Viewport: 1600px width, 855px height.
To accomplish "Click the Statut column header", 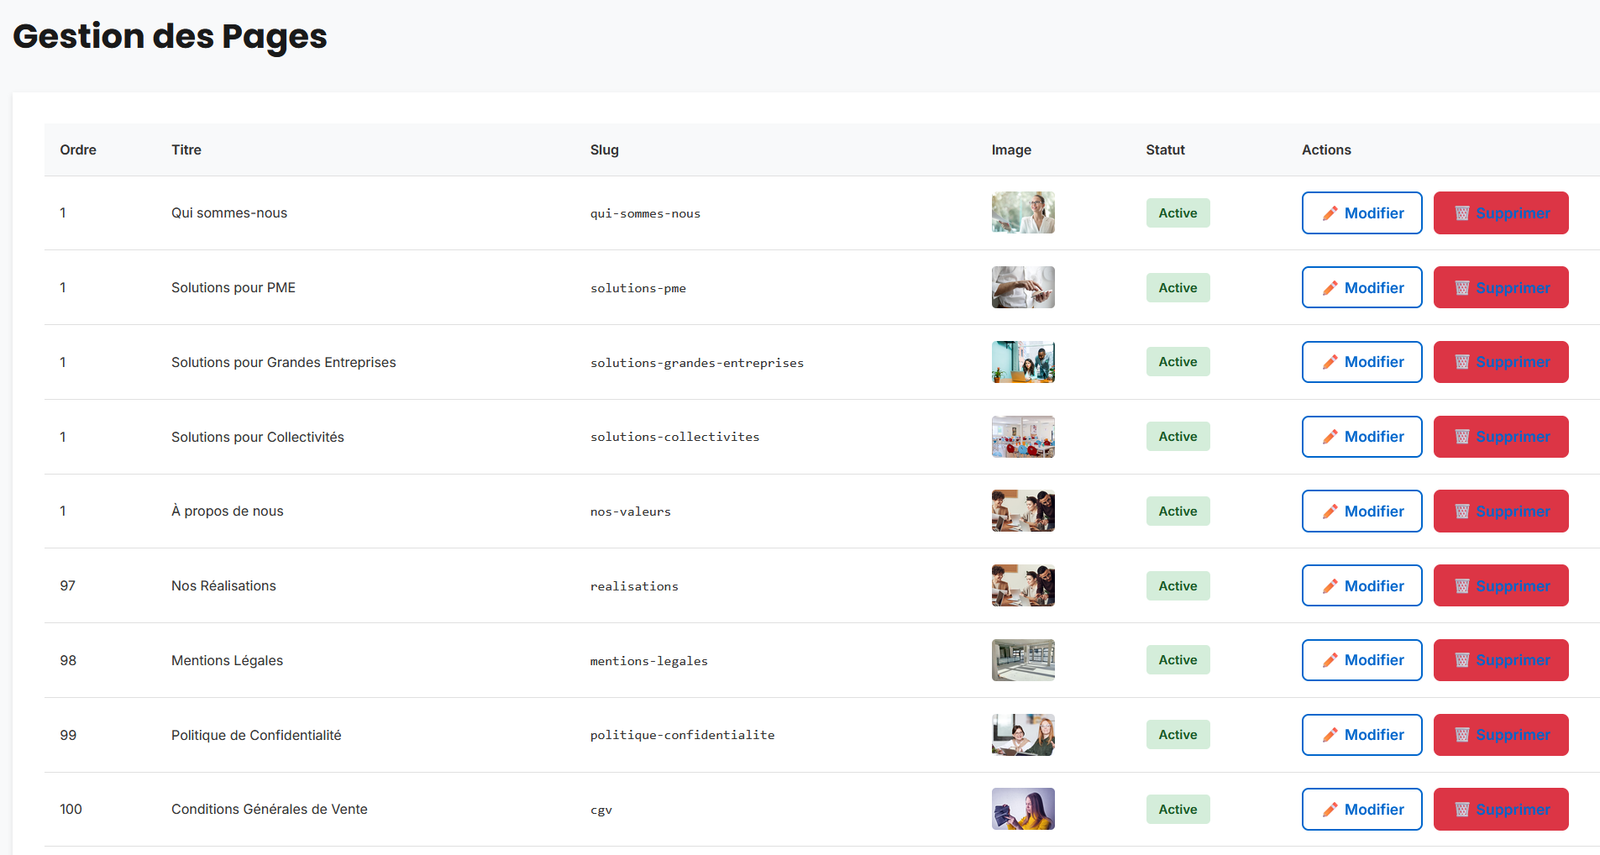I will (x=1165, y=150).
